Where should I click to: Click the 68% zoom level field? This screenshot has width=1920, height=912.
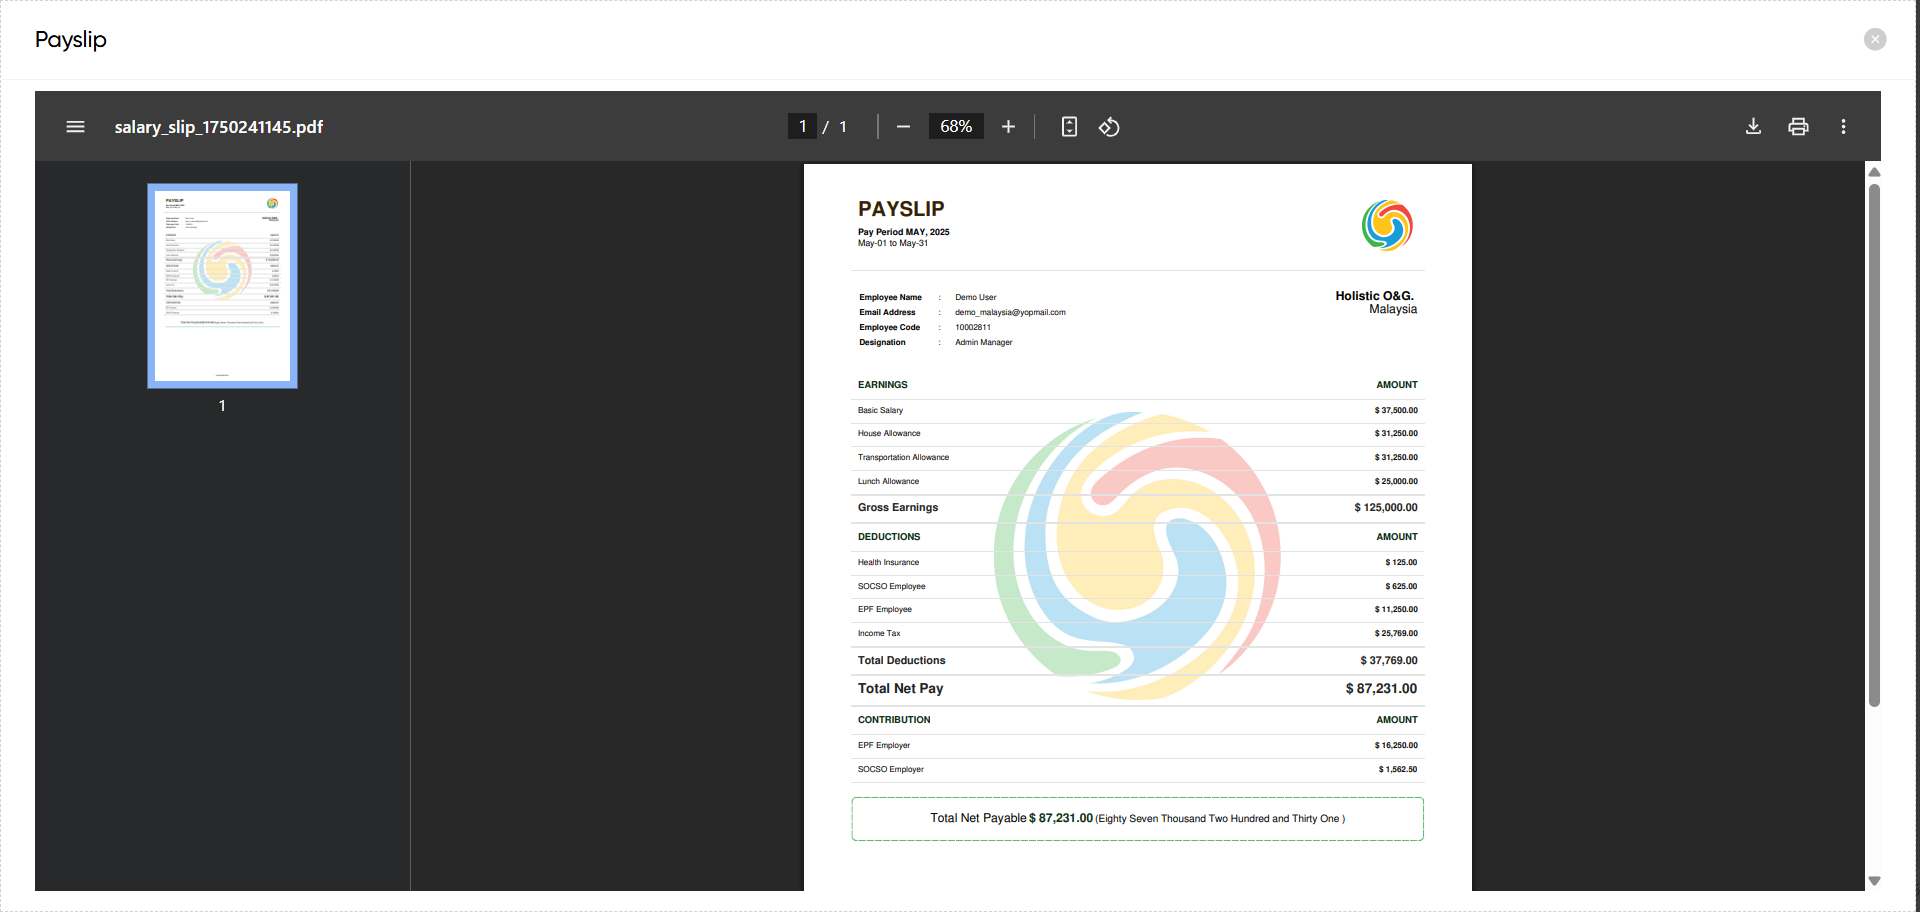956,126
